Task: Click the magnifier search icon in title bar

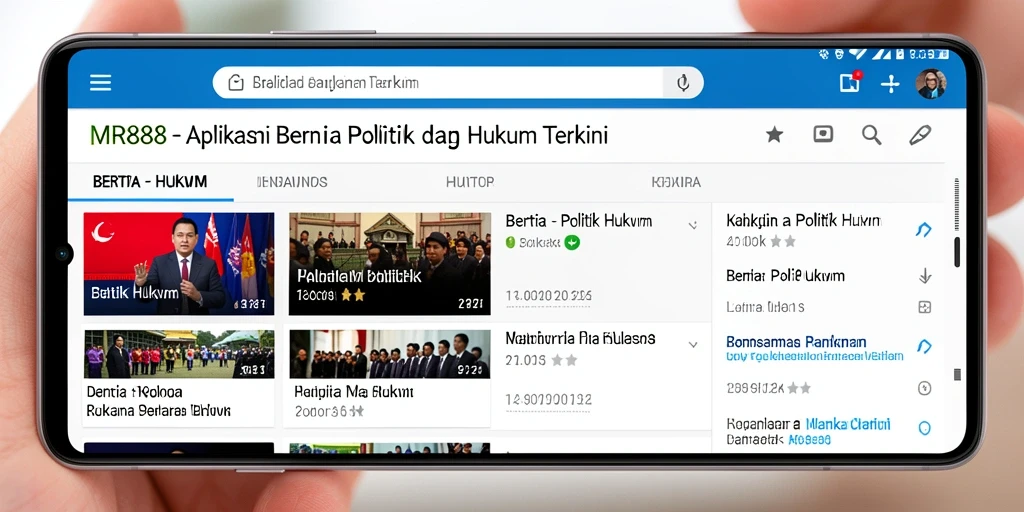Action: 871,135
